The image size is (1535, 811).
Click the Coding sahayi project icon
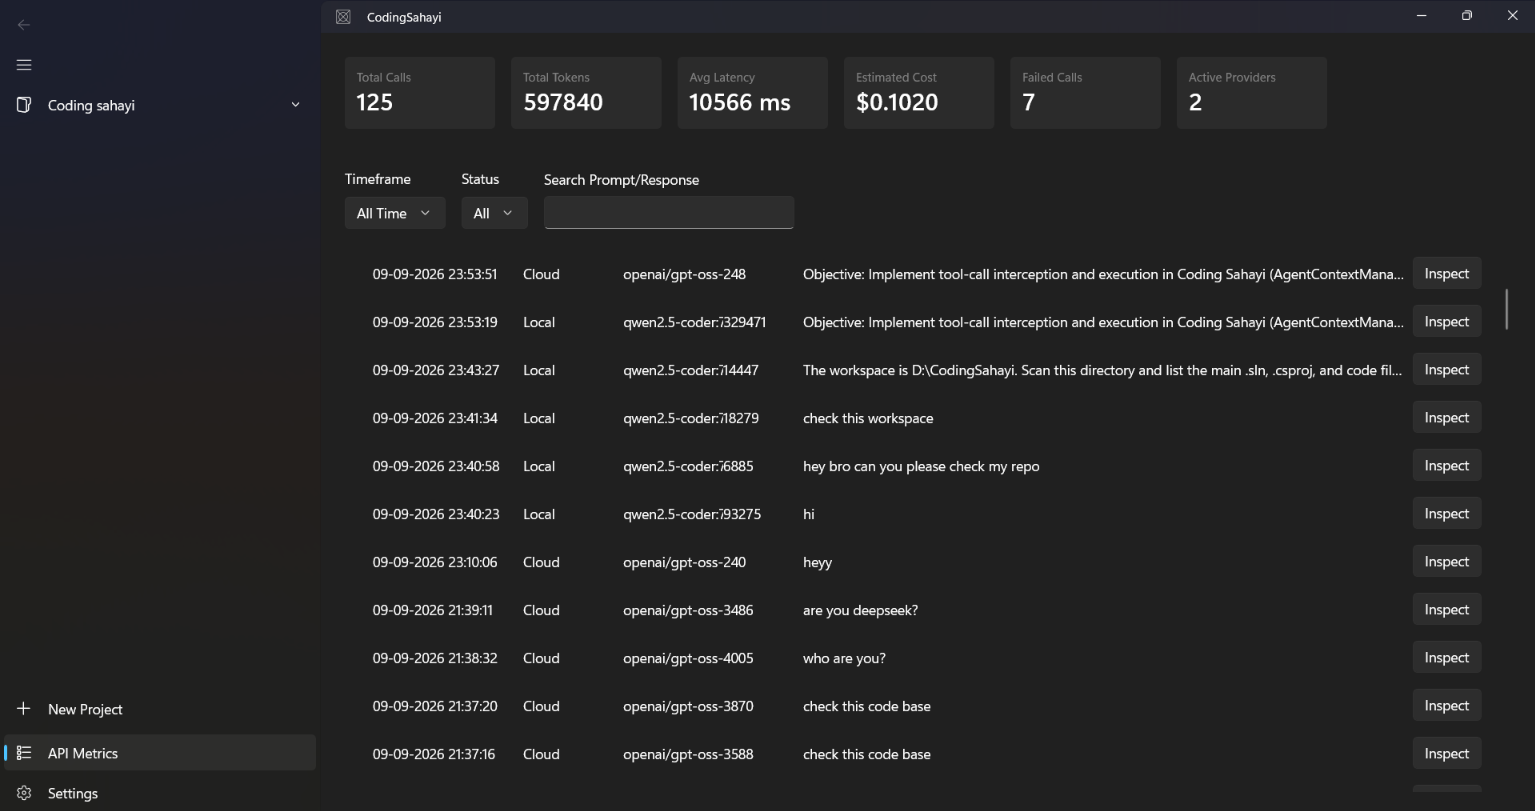24,105
